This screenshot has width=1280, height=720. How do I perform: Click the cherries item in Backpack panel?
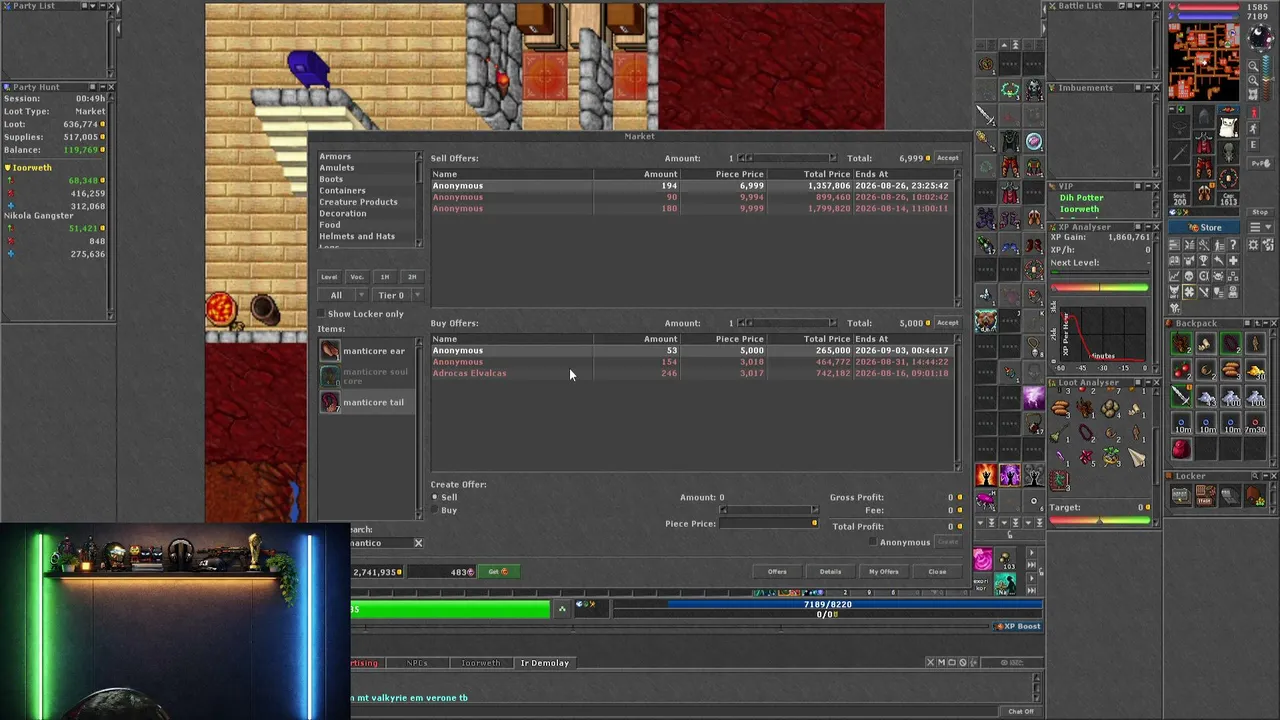pyautogui.click(x=1182, y=371)
